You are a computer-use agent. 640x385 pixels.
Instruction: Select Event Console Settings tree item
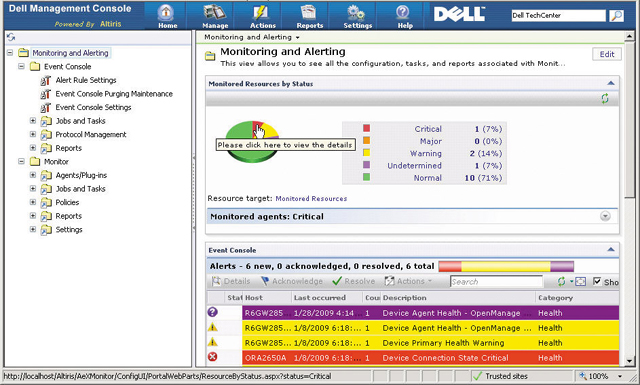[x=93, y=107]
